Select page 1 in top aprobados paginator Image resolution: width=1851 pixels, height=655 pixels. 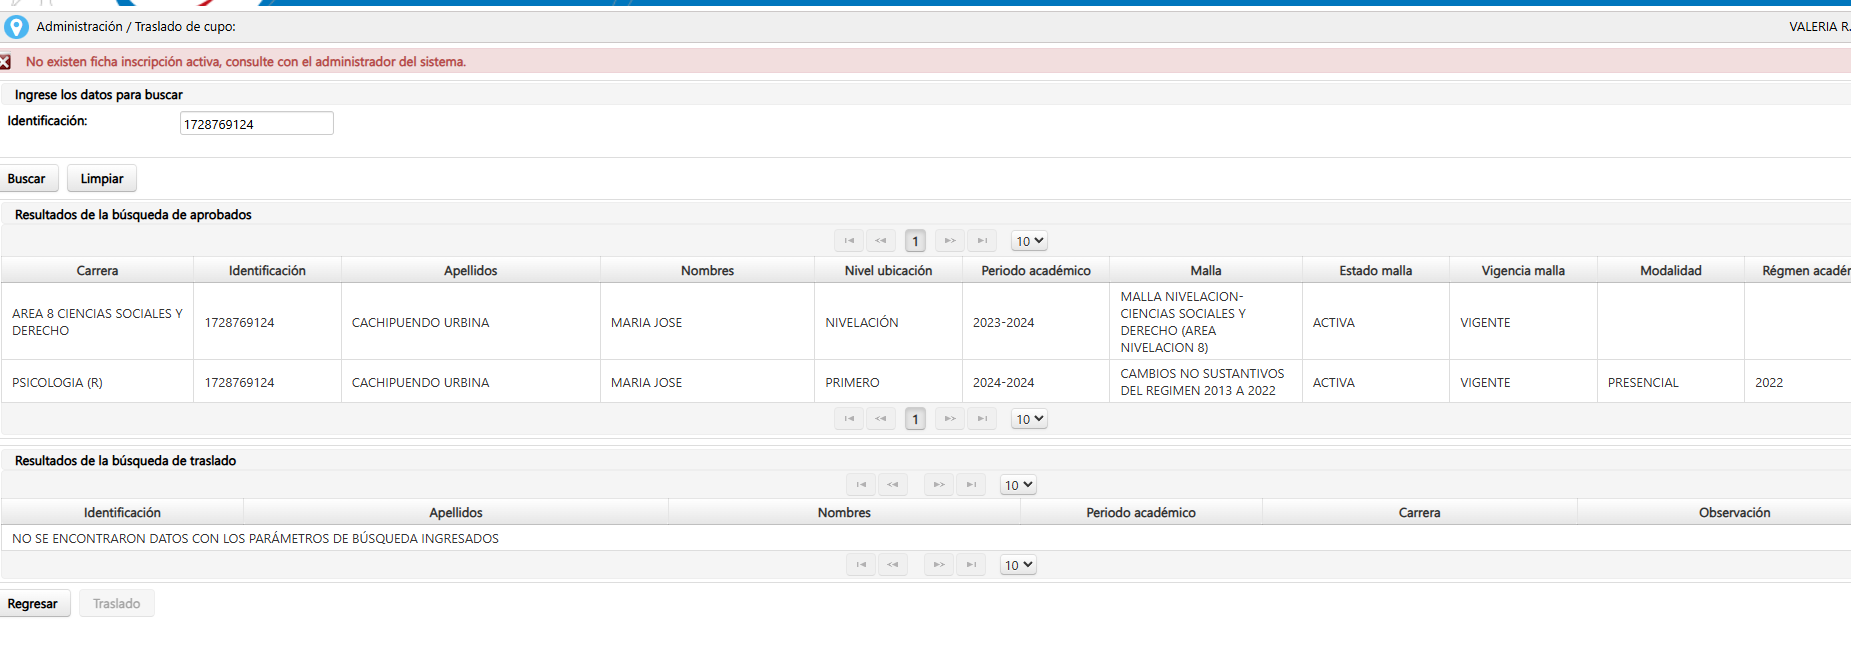pyautogui.click(x=915, y=241)
